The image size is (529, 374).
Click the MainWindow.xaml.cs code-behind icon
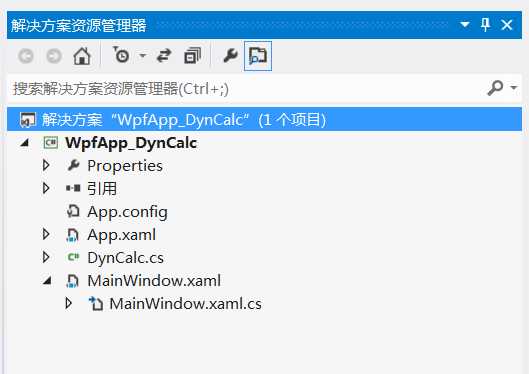95,303
